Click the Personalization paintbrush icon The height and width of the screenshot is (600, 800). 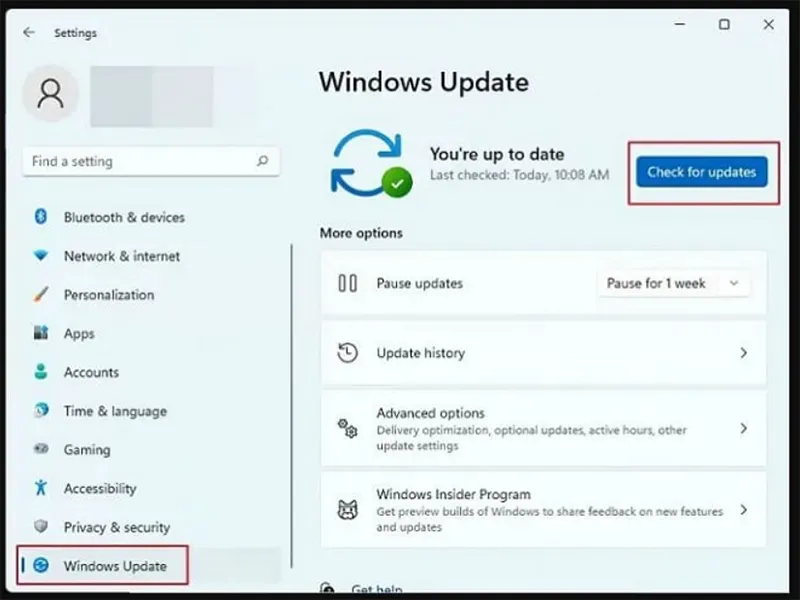41,294
